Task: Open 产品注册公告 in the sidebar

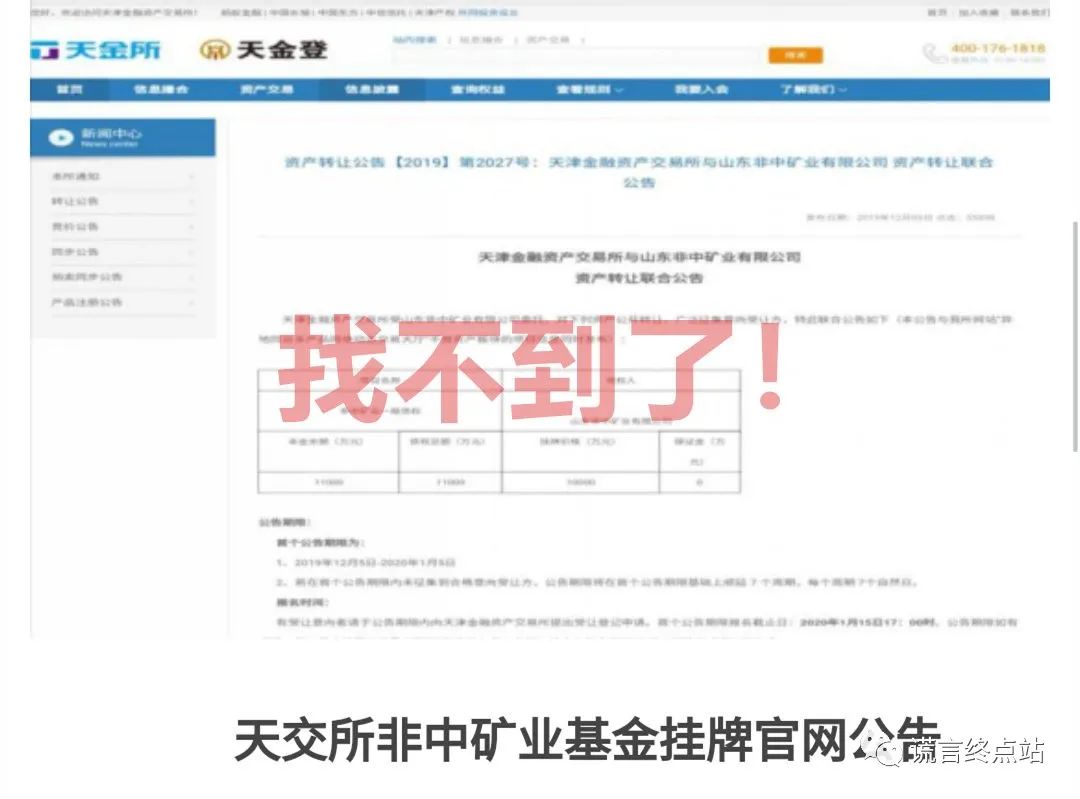Action: (x=87, y=302)
